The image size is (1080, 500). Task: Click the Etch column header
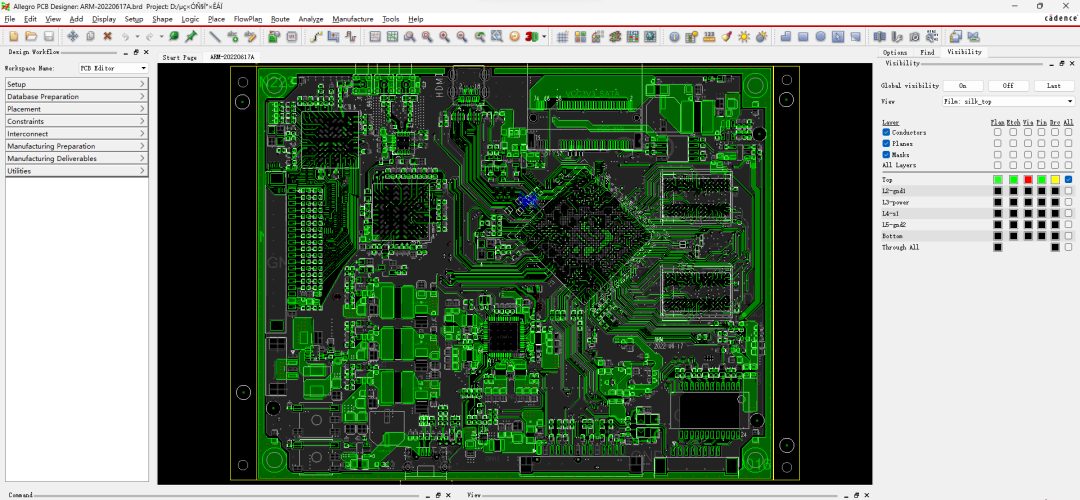pyautogui.click(x=1013, y=122)
